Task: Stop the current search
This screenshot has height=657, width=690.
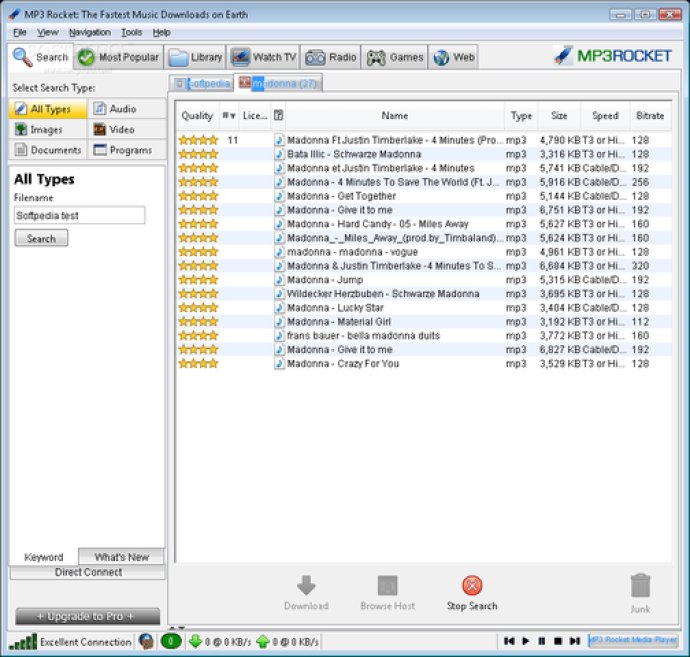Action: coord(472,593)
